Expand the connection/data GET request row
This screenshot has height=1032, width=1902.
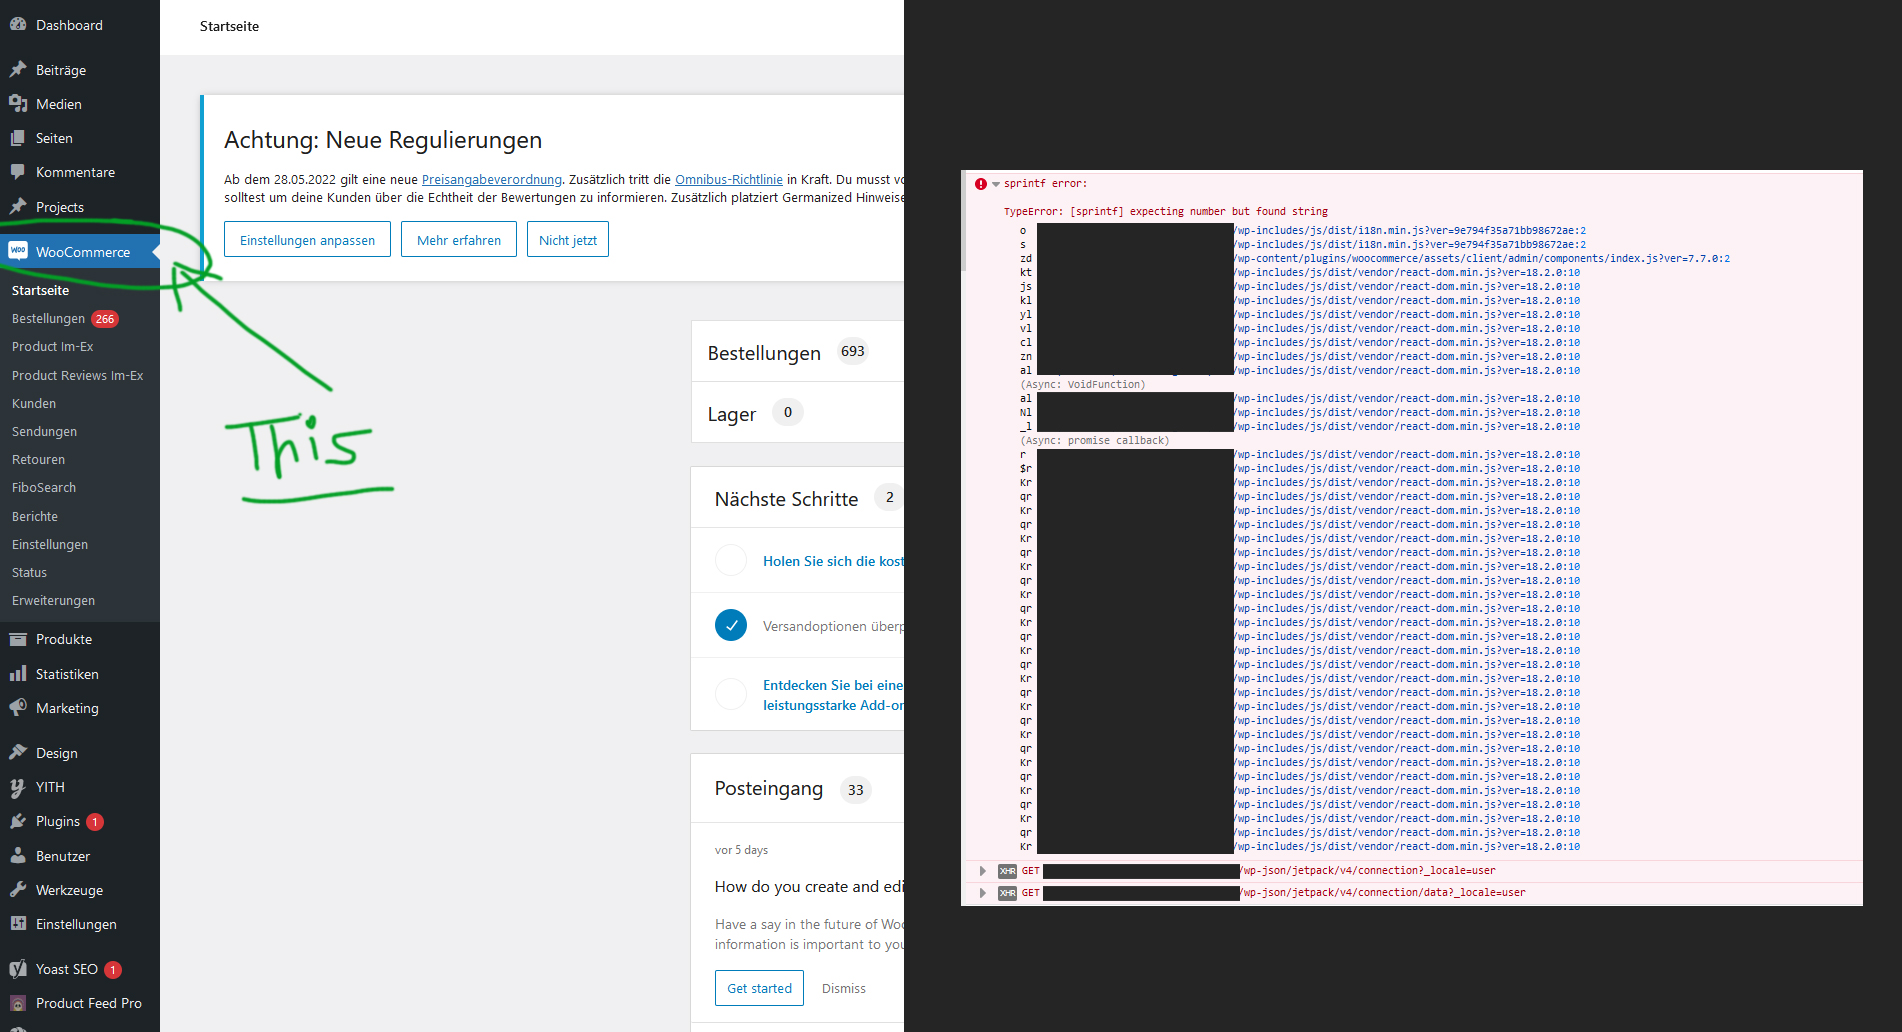coord(983,893)
